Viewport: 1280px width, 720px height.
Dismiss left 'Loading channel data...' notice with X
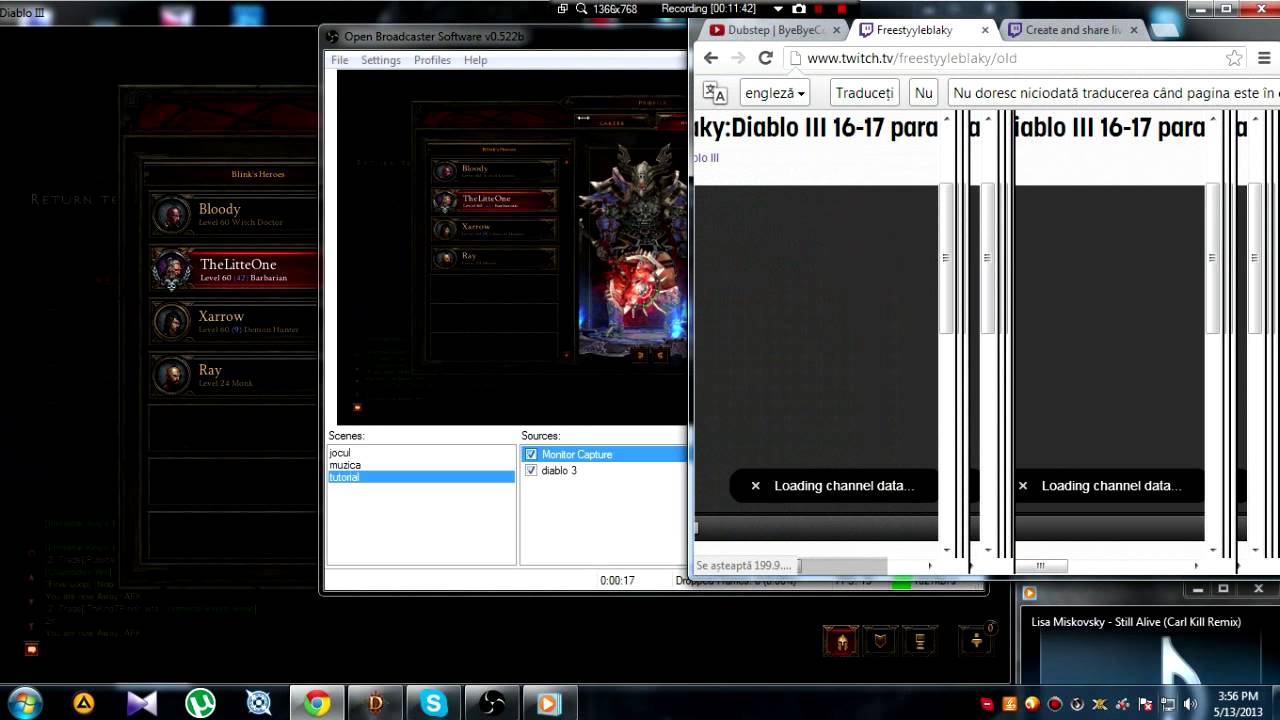(x=755, y=486)
